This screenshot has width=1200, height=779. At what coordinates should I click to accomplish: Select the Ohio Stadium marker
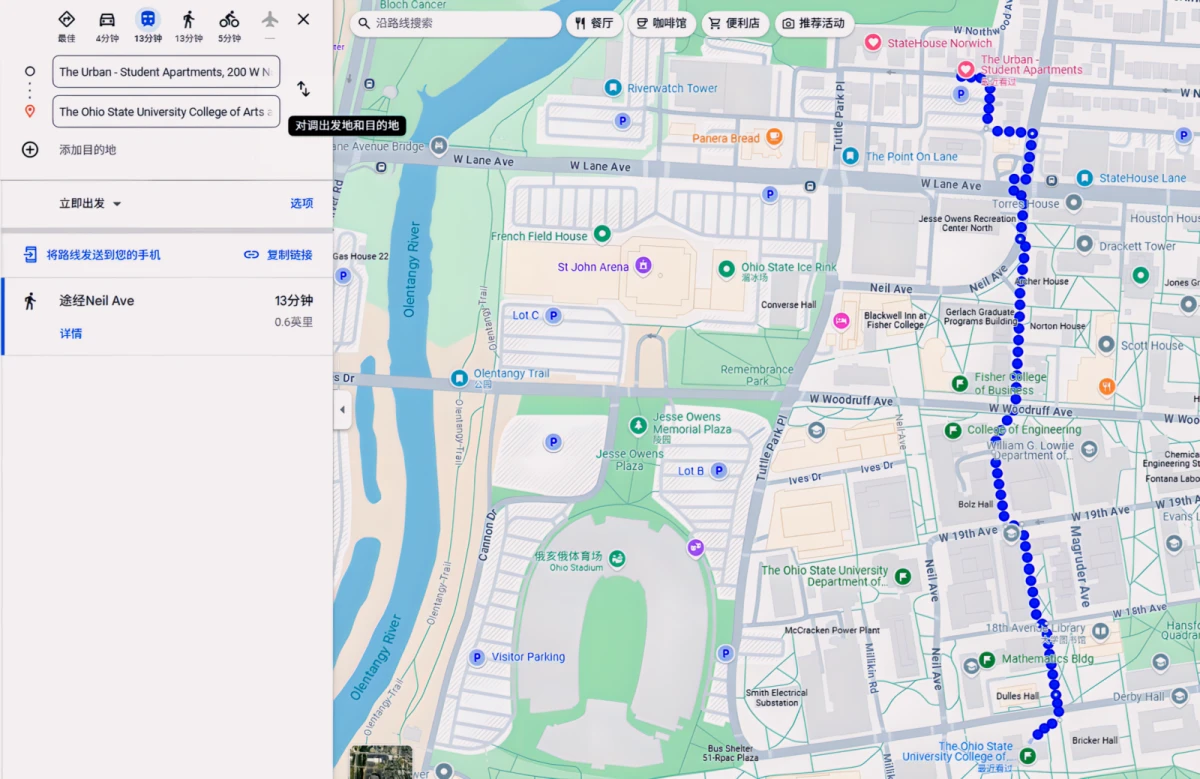(618, 558)
